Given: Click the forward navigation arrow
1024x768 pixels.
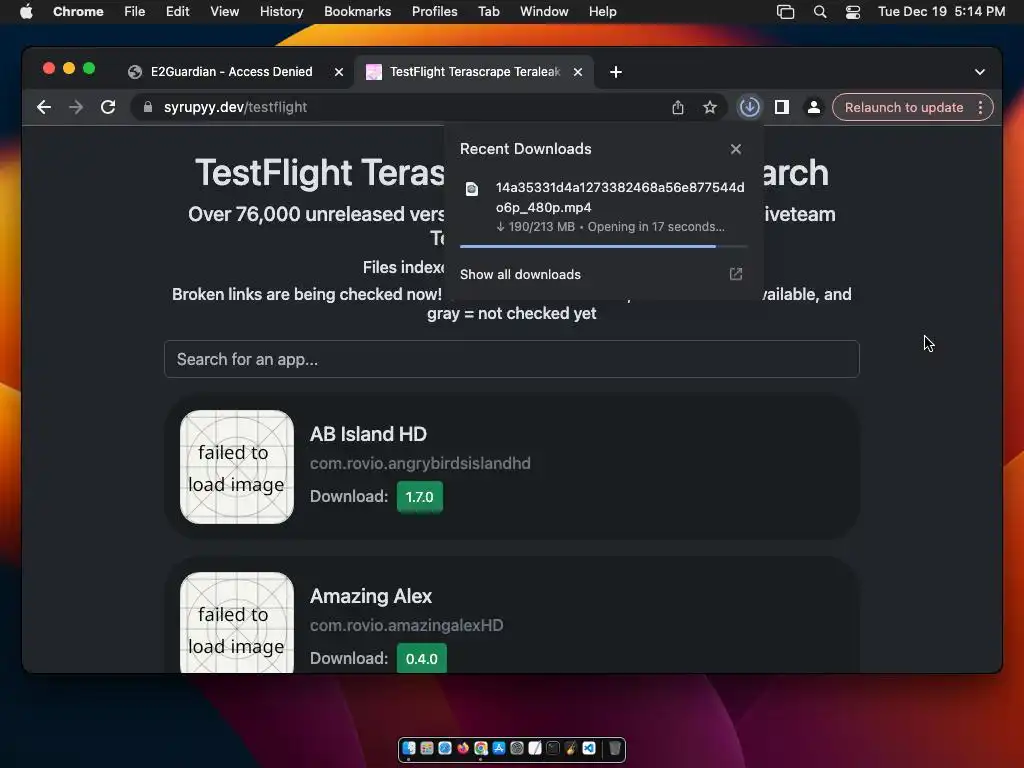Looking at the screenshot, I should (x=76, y=107).
